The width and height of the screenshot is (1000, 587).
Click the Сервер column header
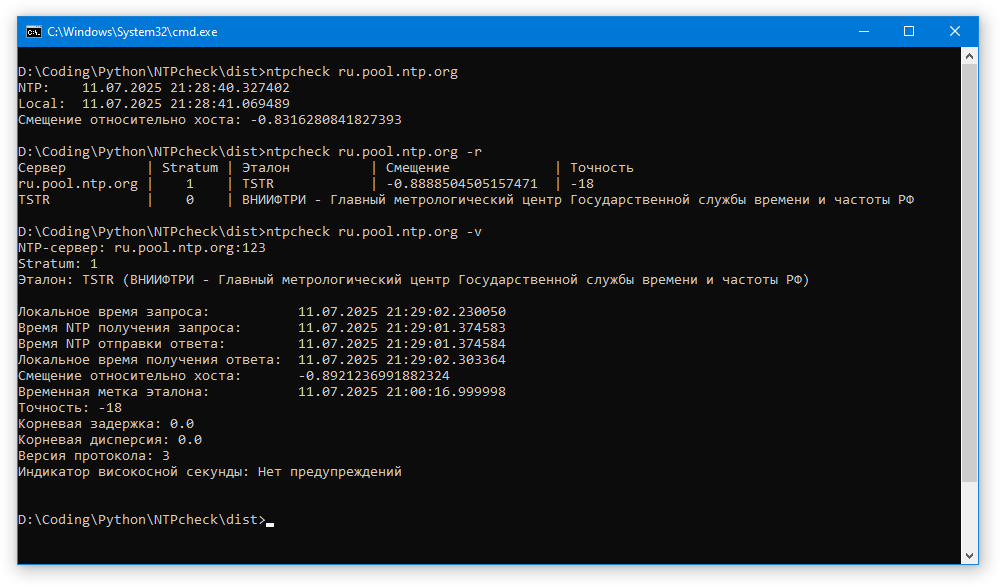(x=42, y=168)
